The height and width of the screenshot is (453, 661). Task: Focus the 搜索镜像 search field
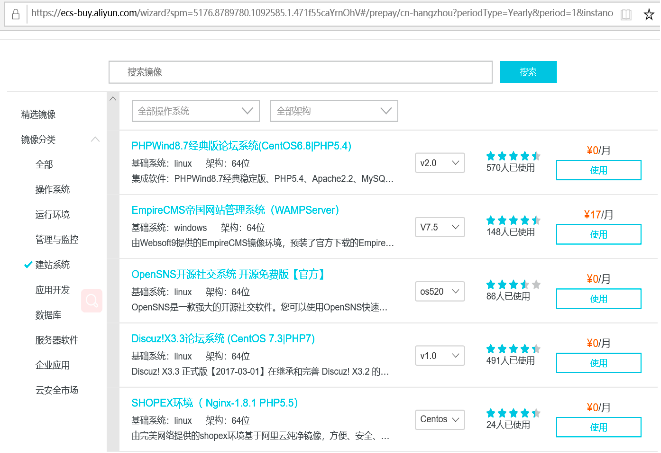[x=301, y=72]
